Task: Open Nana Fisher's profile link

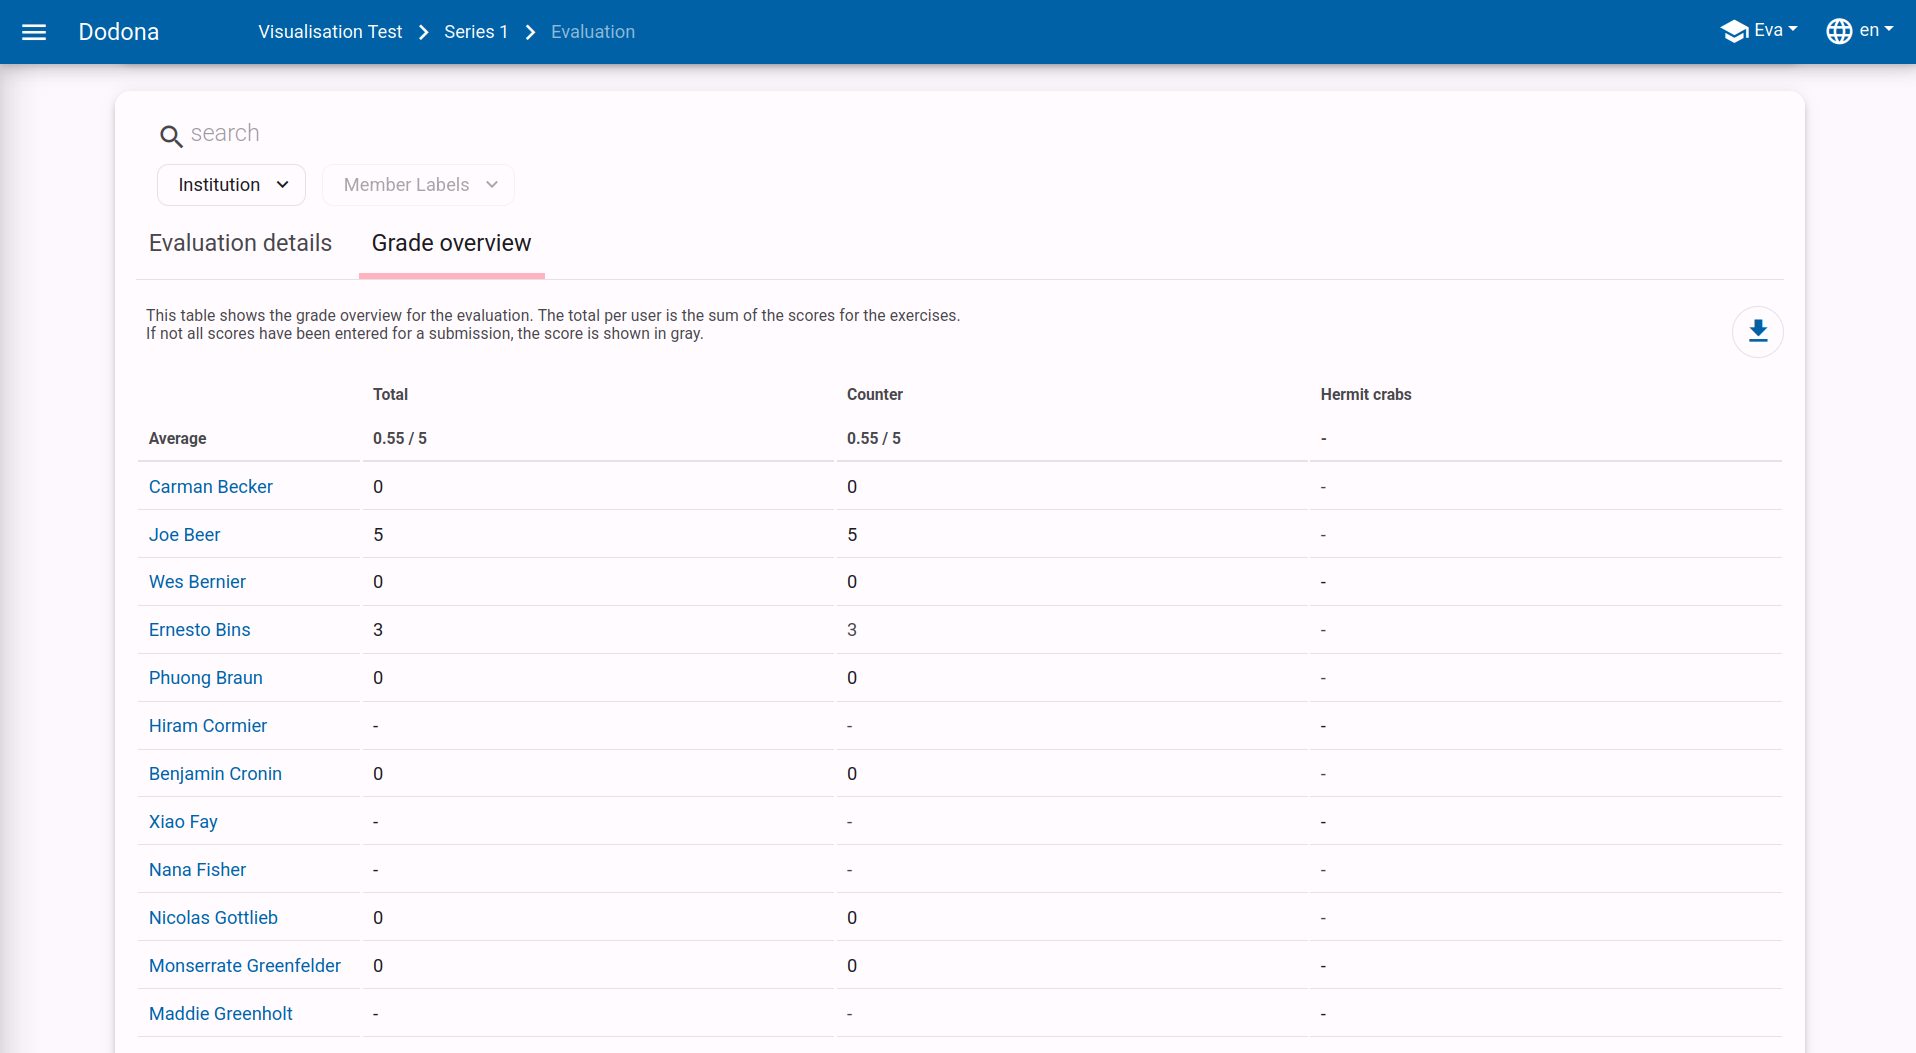Action: pyautogui.click(x=197, y=870)
